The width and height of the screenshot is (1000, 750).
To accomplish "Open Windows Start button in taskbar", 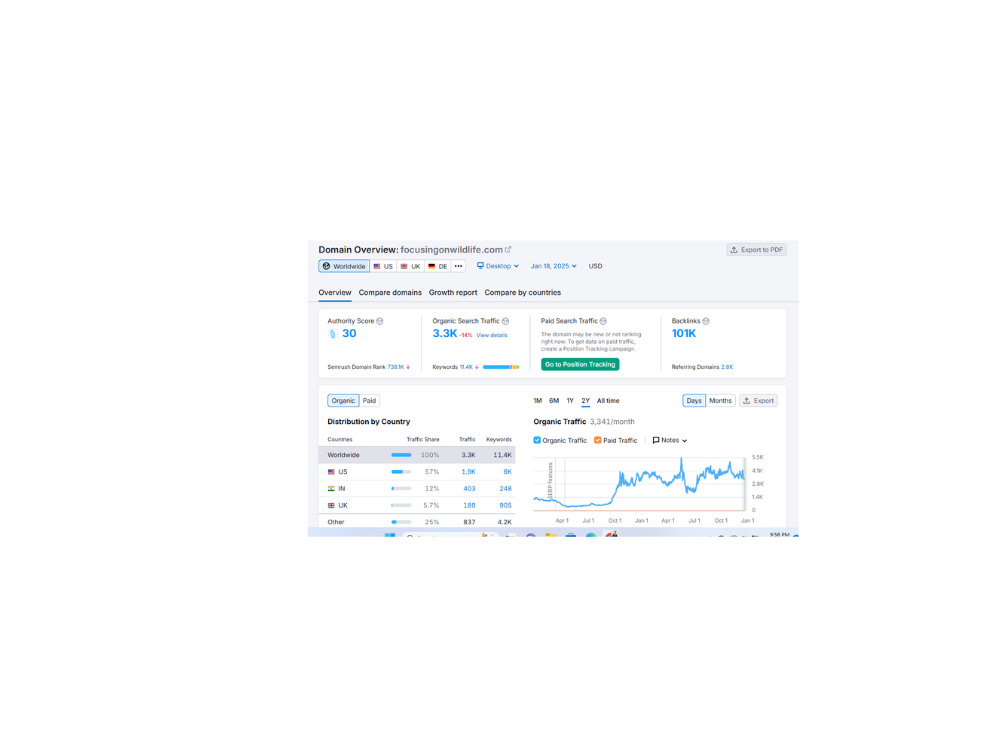I will [x=390, y=535].
